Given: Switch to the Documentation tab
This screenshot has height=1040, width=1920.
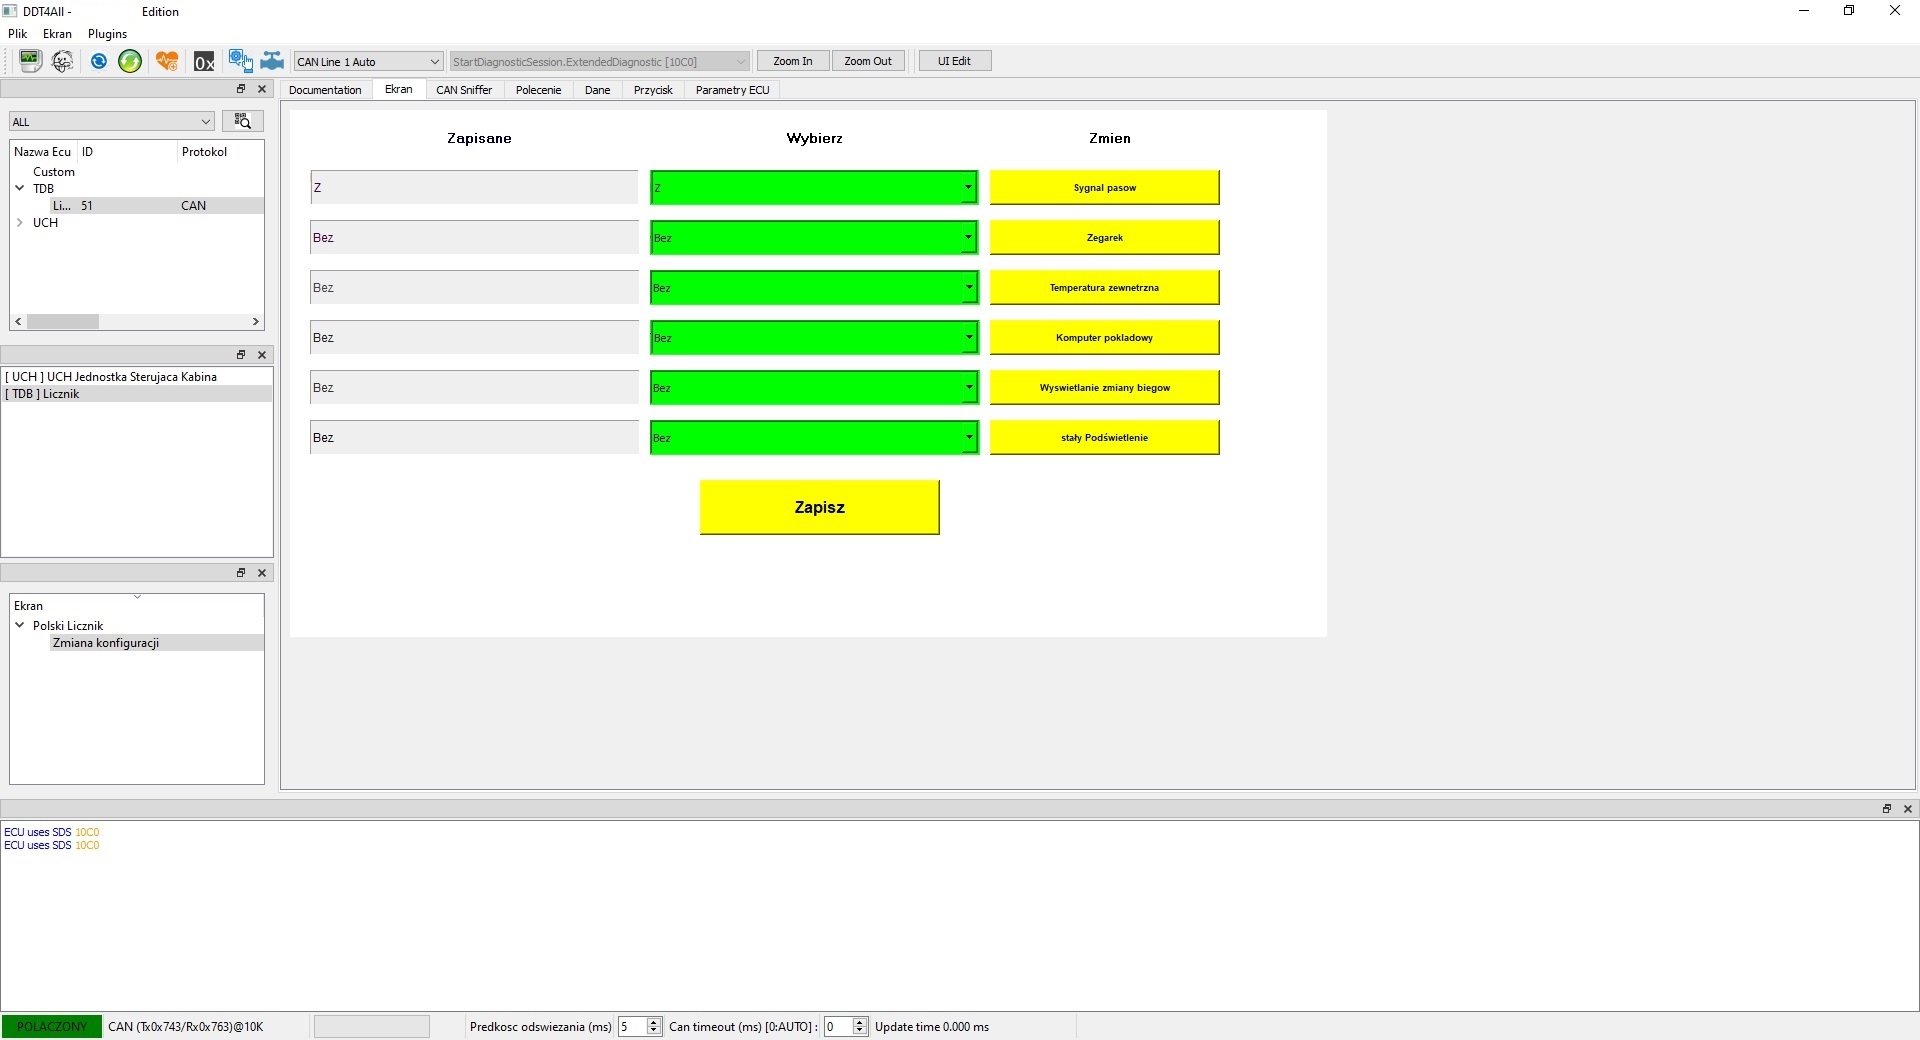Looking at the screenshot, I should 325,90.
